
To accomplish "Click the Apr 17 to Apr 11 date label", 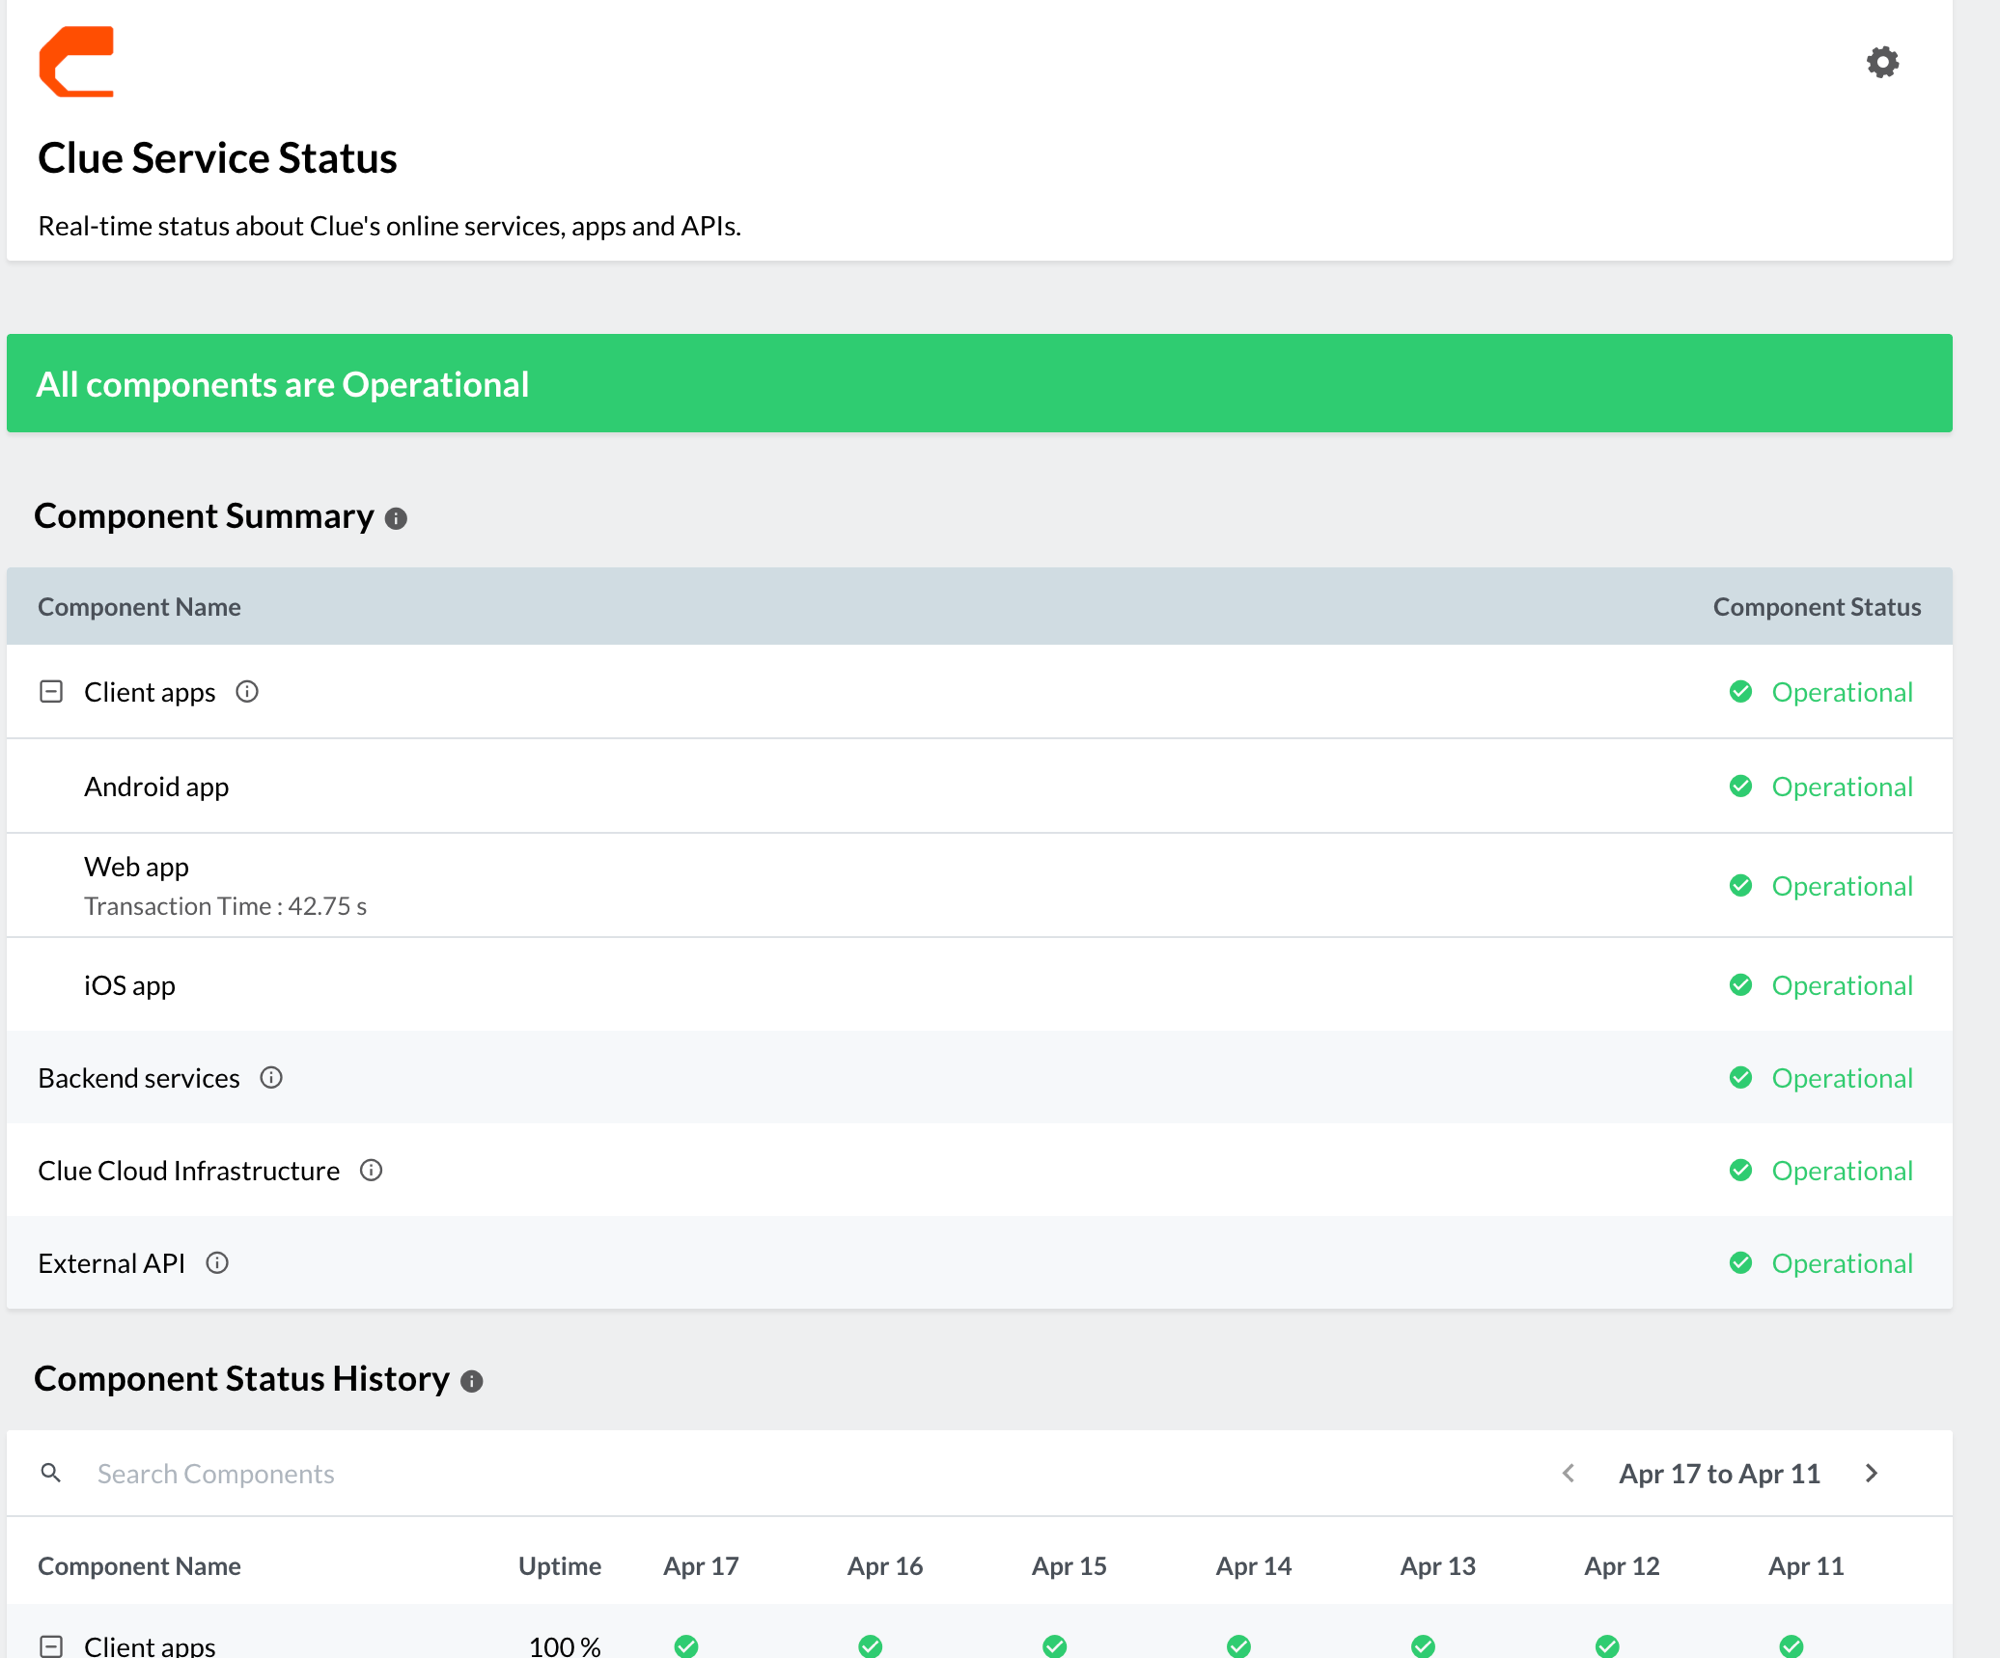I will (x=1719, y=1473).
